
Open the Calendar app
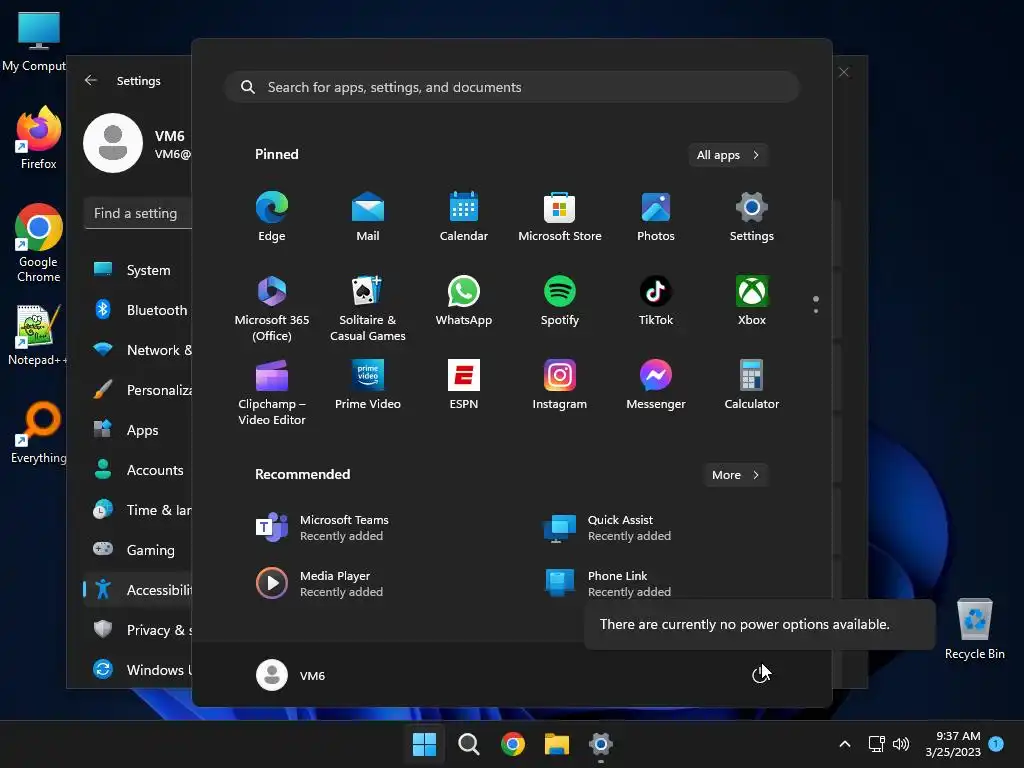tap(464, 217)
